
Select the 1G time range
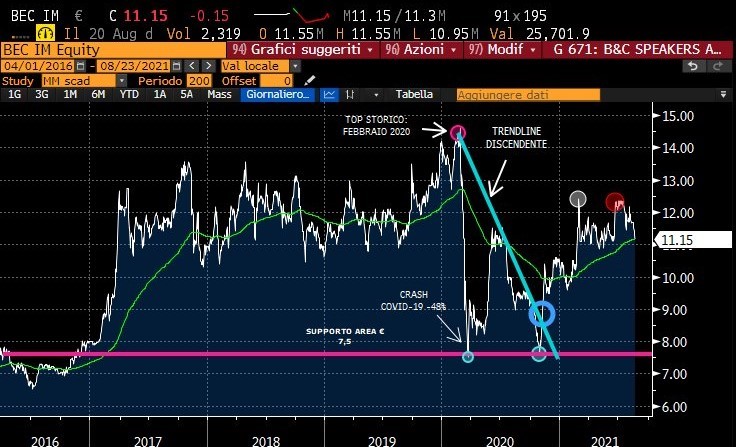pos(14,94)
